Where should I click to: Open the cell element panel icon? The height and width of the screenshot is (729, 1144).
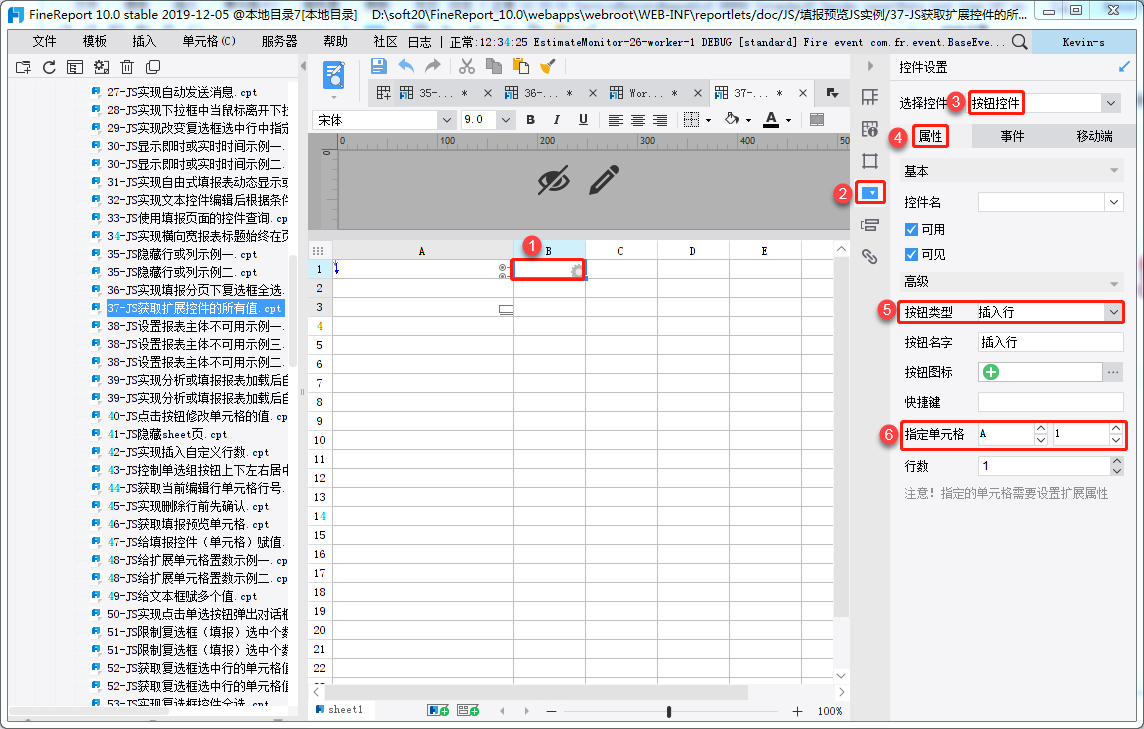point(870,97)
